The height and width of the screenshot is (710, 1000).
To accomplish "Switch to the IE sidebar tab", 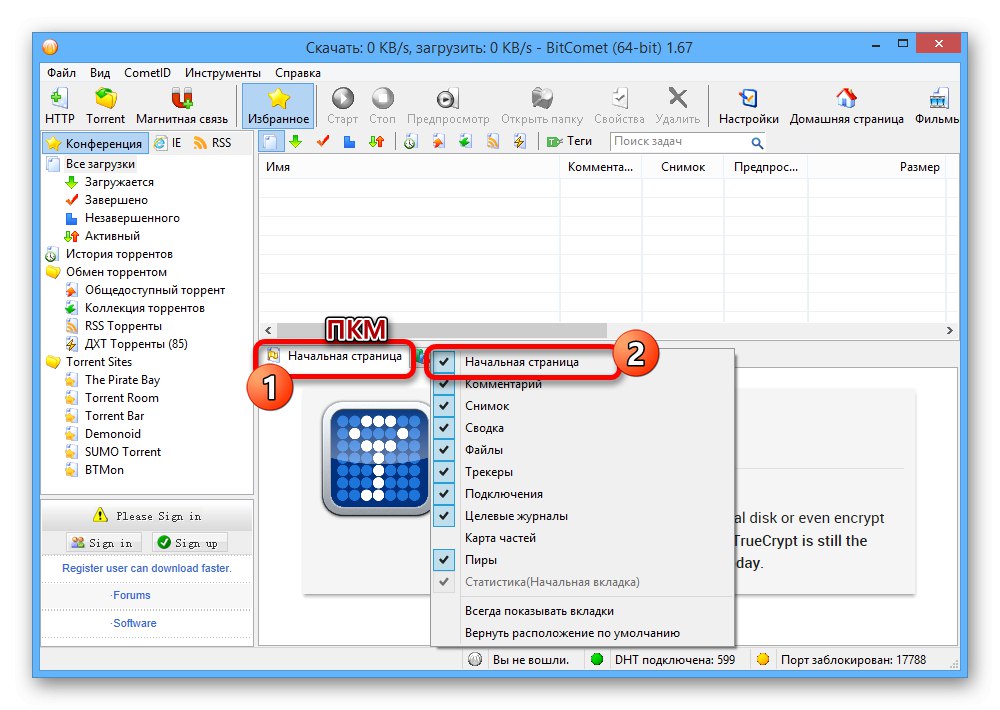I will click(x=169, y=143).
